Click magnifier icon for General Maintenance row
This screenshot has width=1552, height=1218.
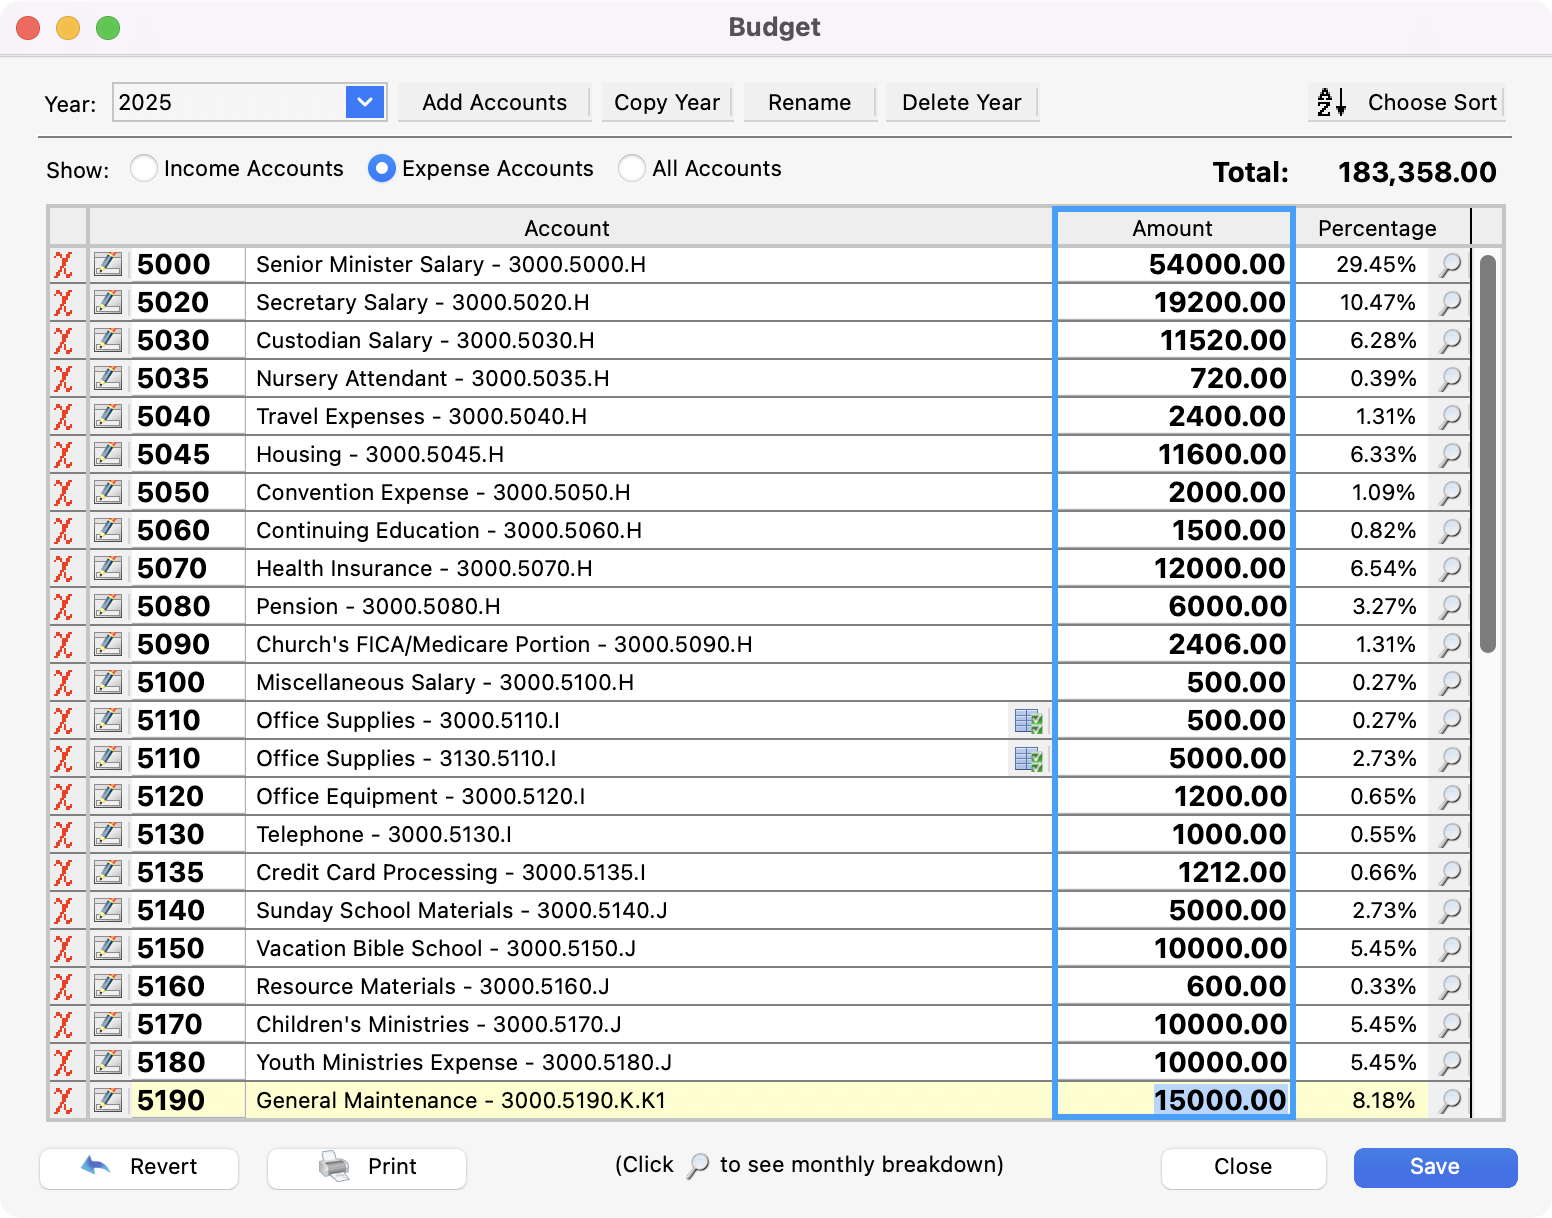1450,1101
